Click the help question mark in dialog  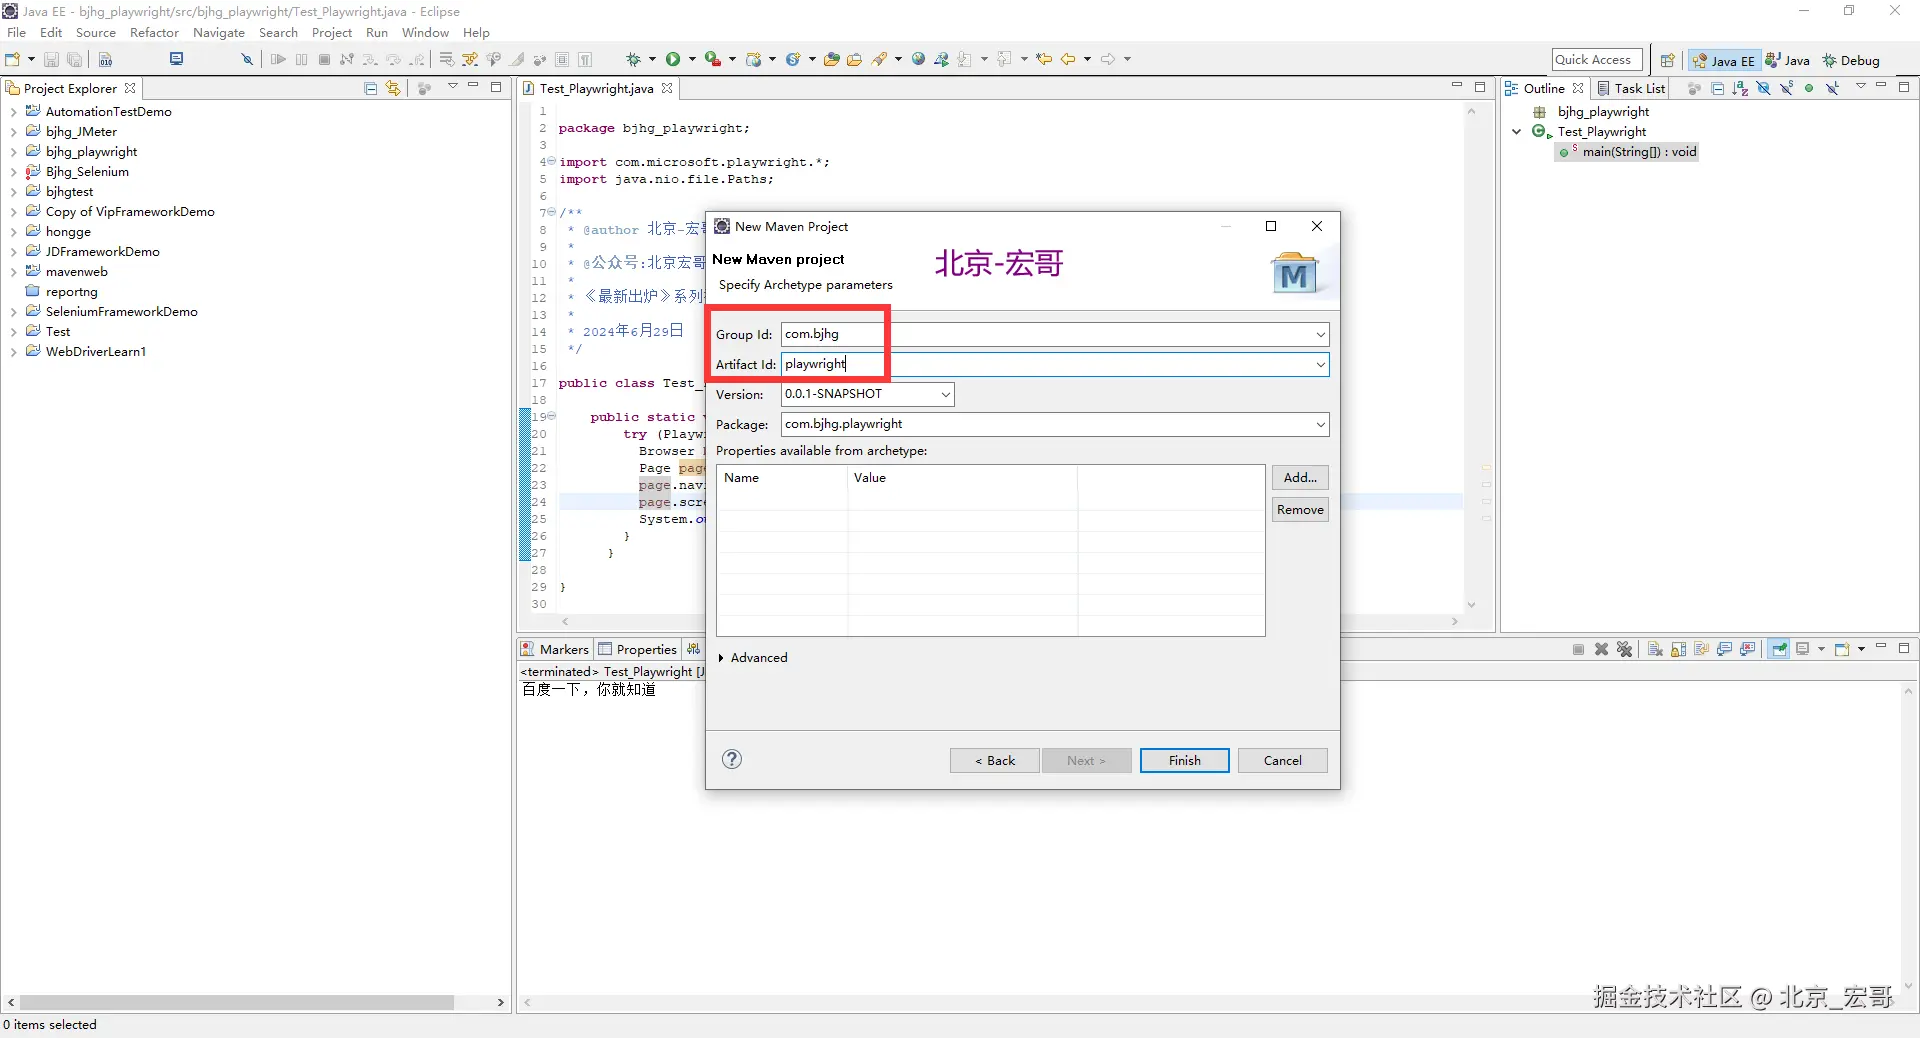coord(732,759)
